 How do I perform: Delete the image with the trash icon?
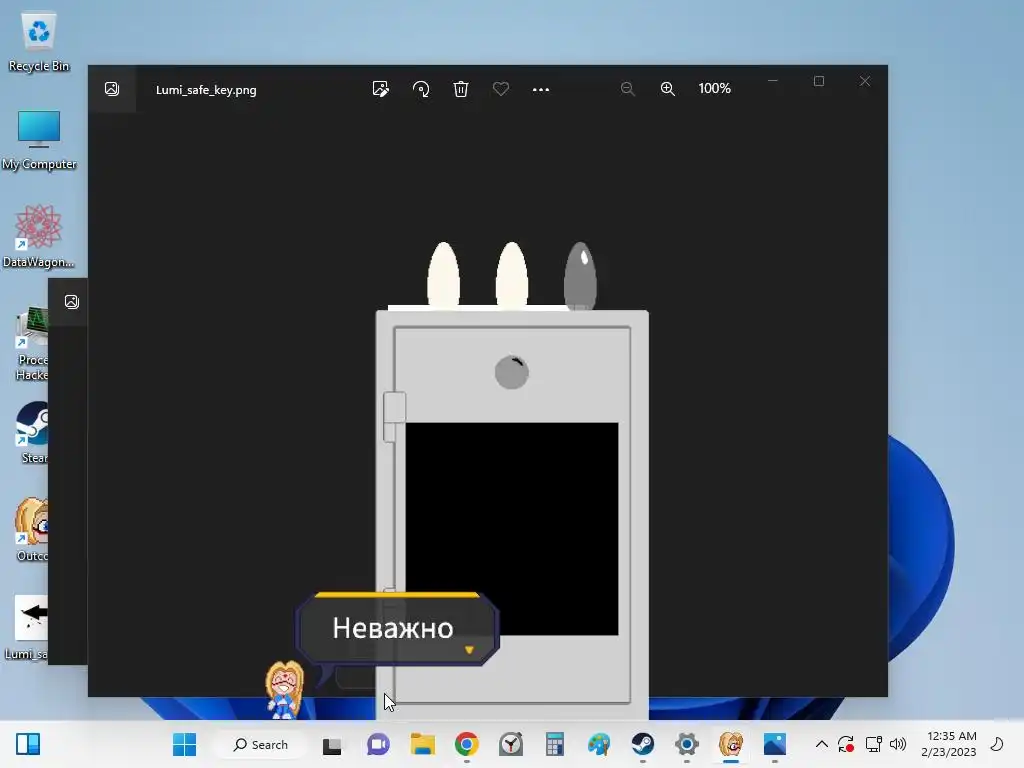461,89
